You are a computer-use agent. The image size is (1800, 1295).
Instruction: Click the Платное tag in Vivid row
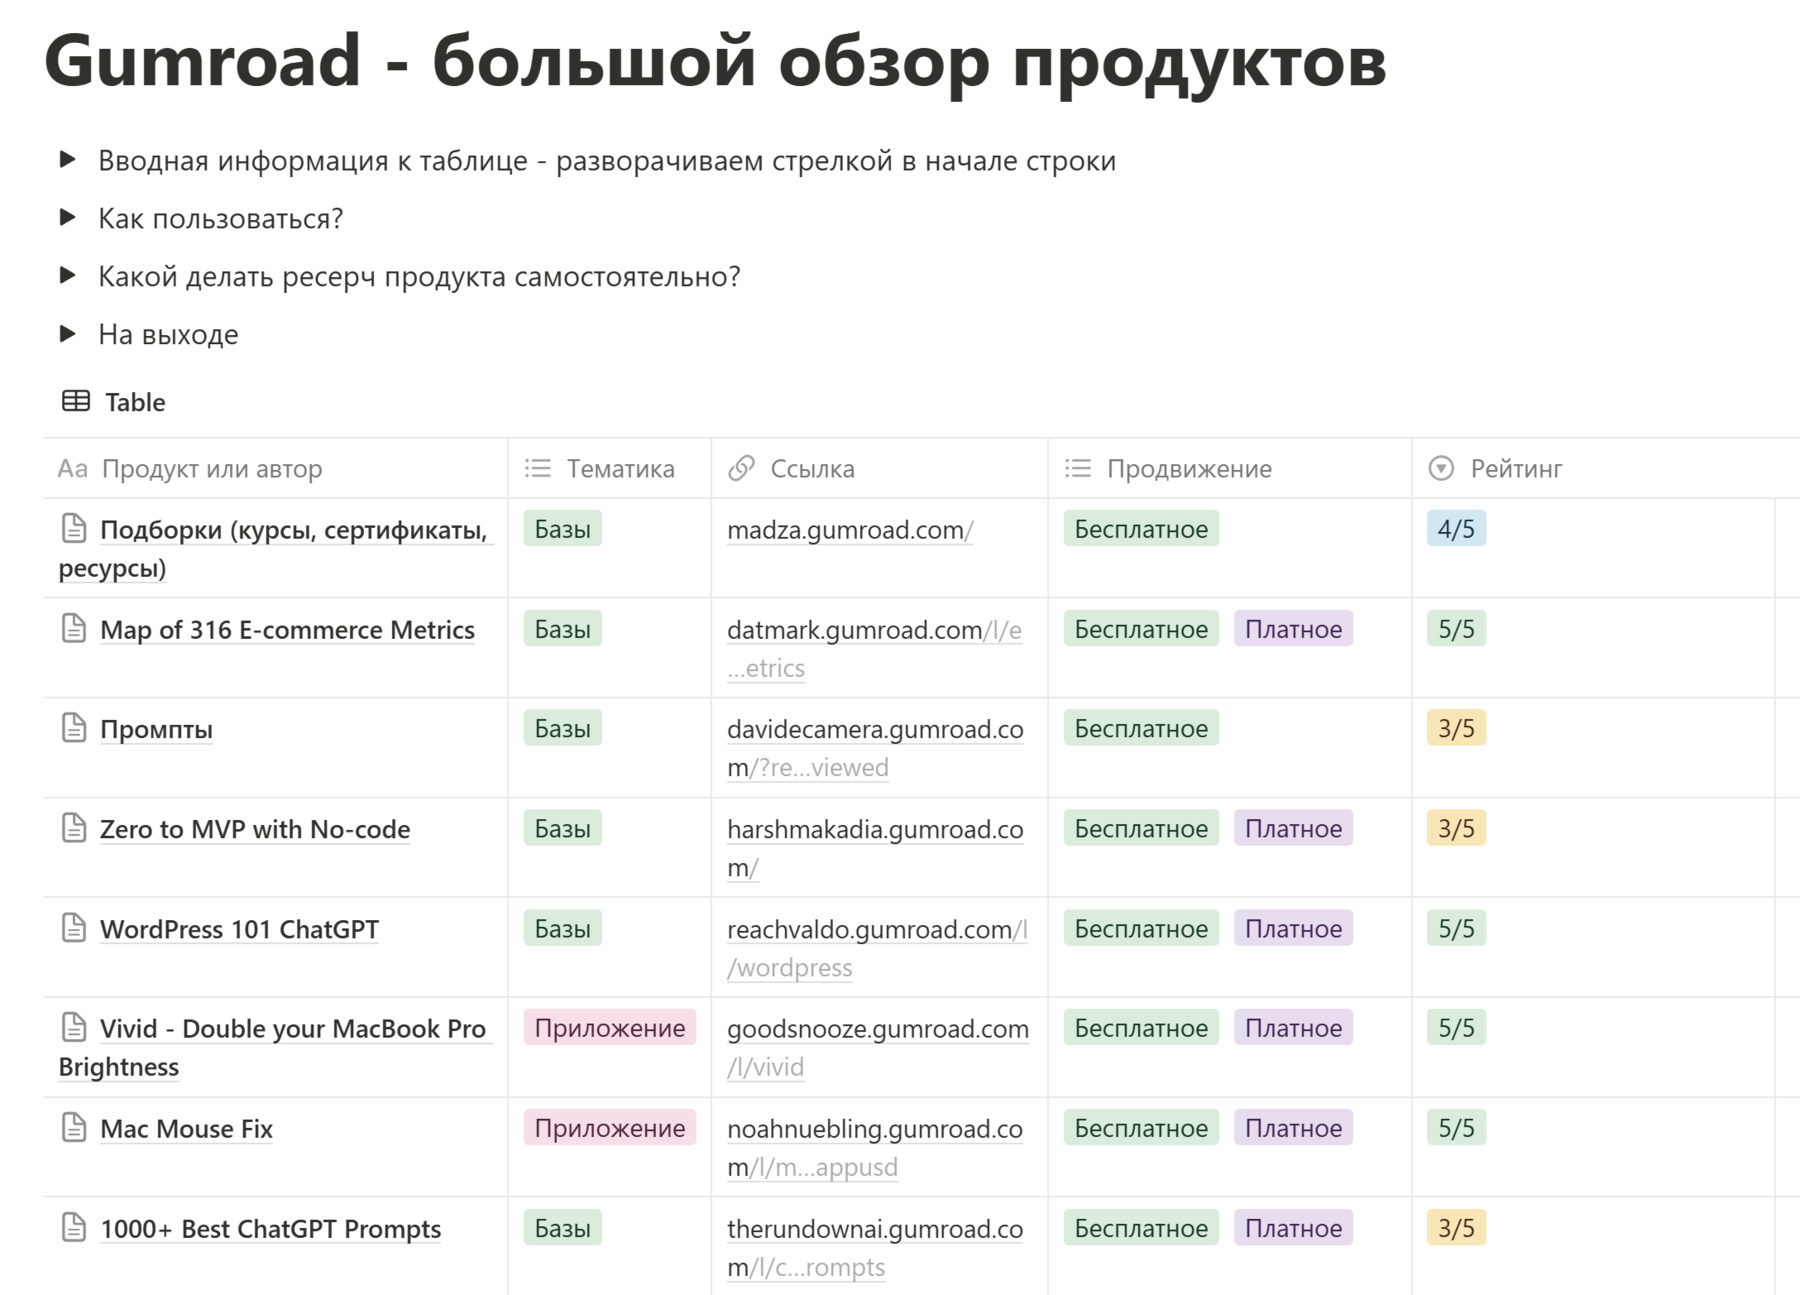(1293, 1028)
